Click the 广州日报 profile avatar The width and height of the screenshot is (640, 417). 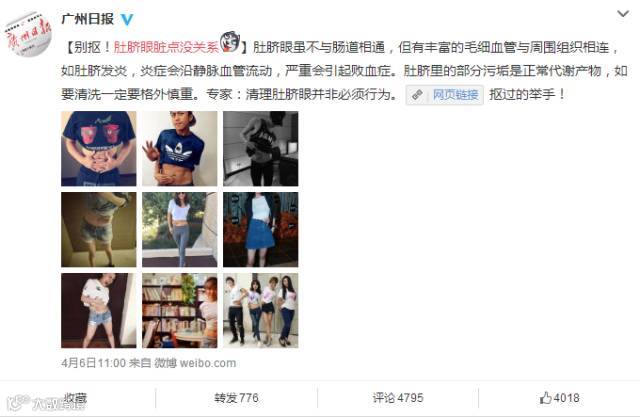pyautogui.click(x=28, y=35)
